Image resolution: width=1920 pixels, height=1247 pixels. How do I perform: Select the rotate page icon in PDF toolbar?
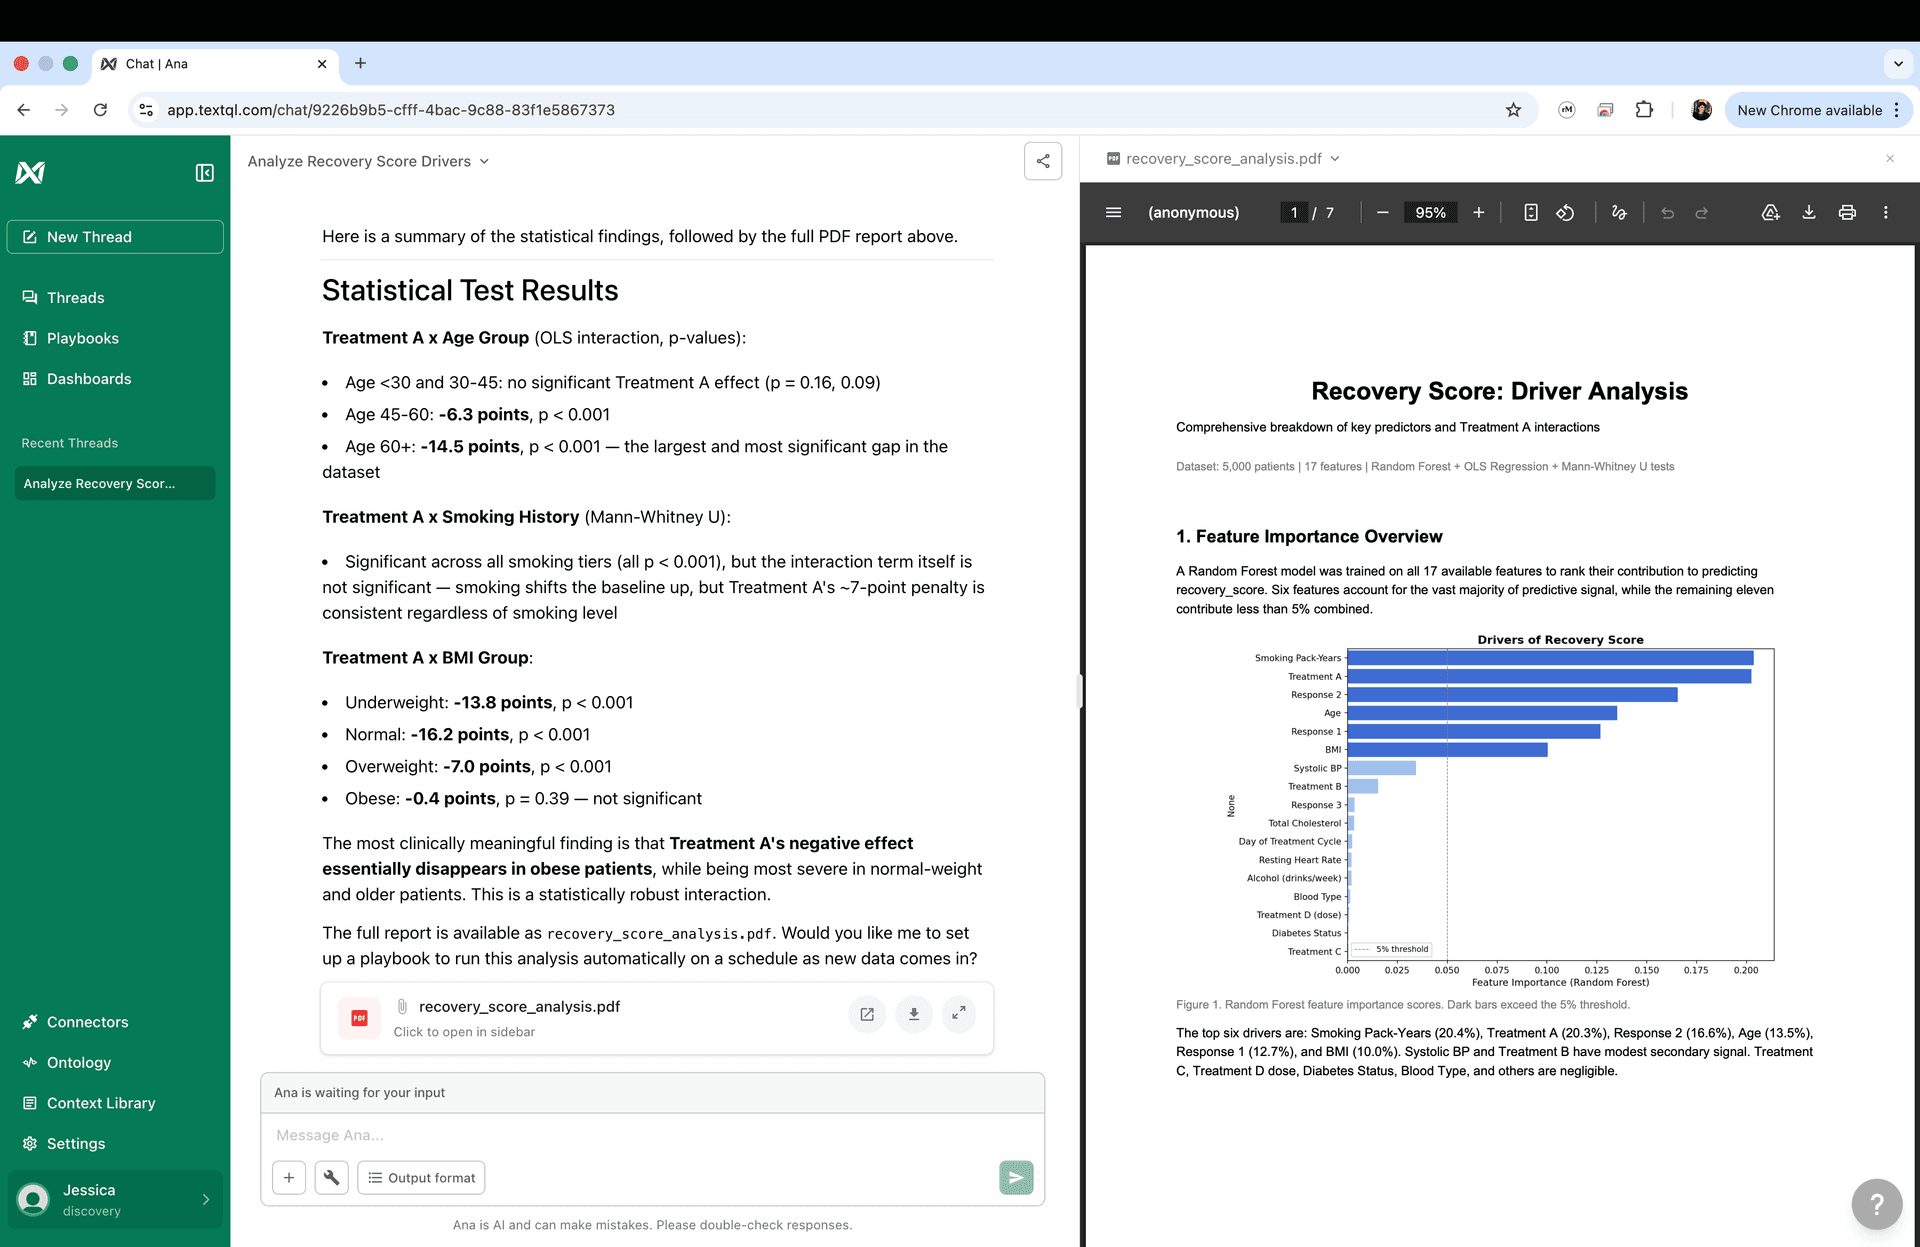(x=1566, y=212)
